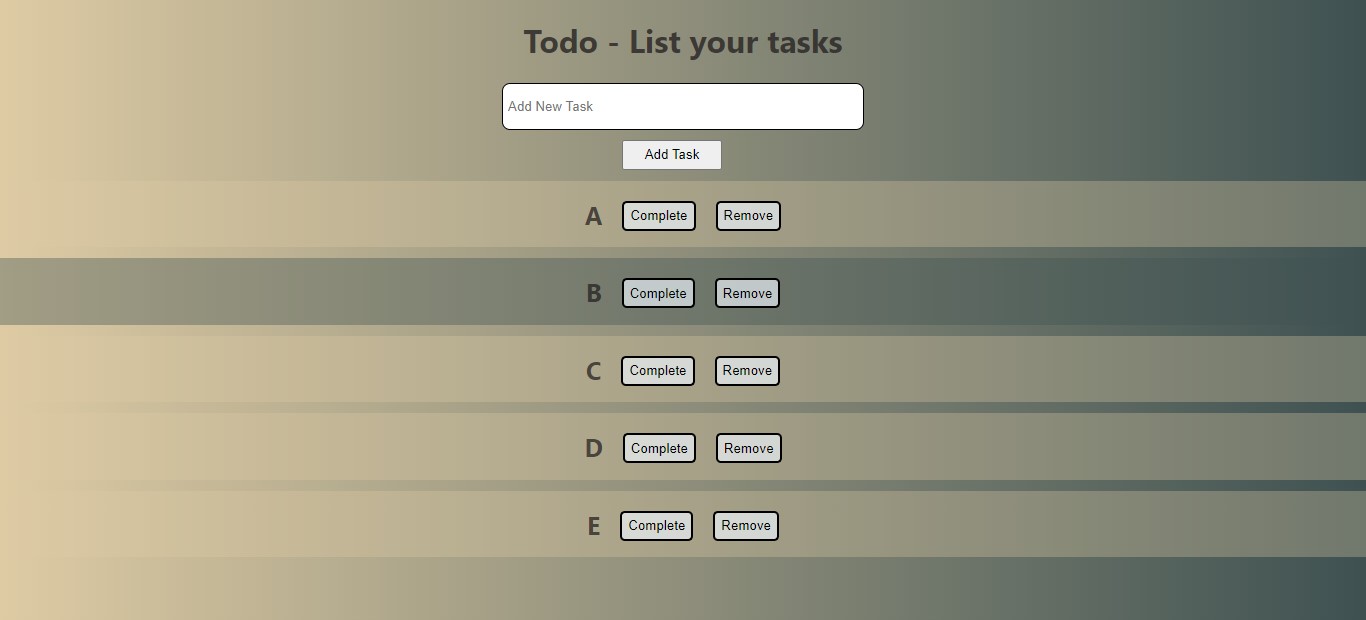This screenshot has width=1366, height=620.
Task: Select the label of task B
Action: [594, 293]
